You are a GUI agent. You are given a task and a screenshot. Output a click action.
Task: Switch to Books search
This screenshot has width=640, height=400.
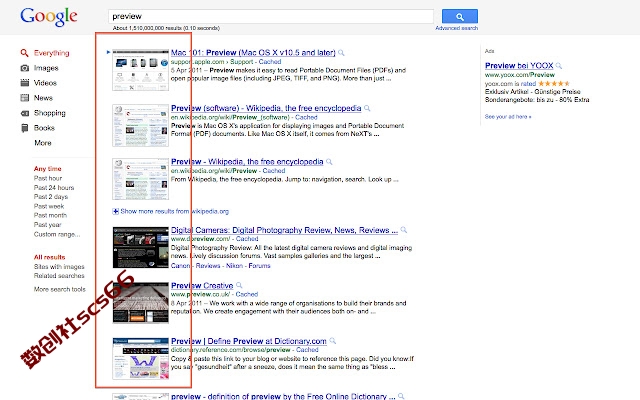click(x=44, y=128)
